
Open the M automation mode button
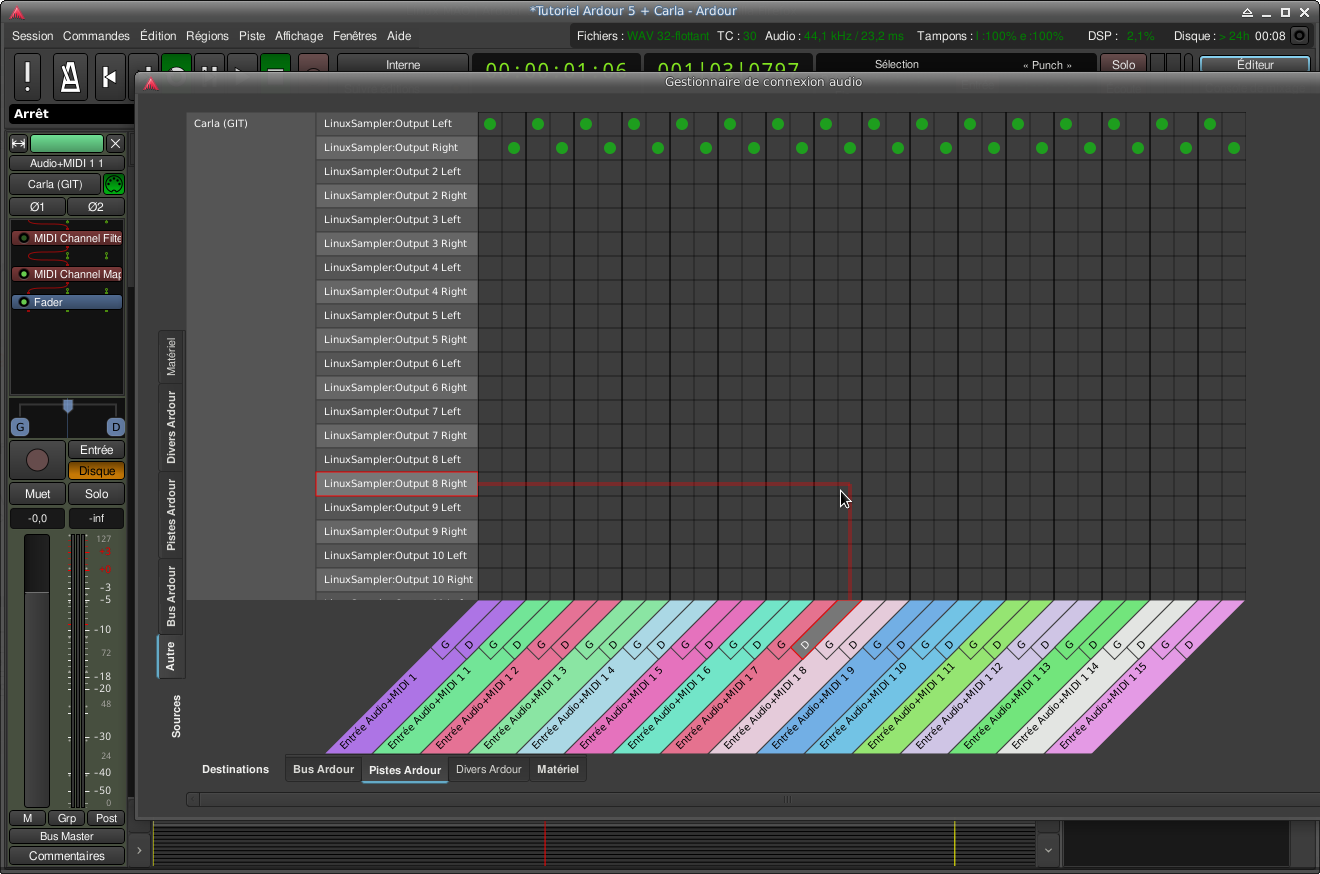point(27,818)
